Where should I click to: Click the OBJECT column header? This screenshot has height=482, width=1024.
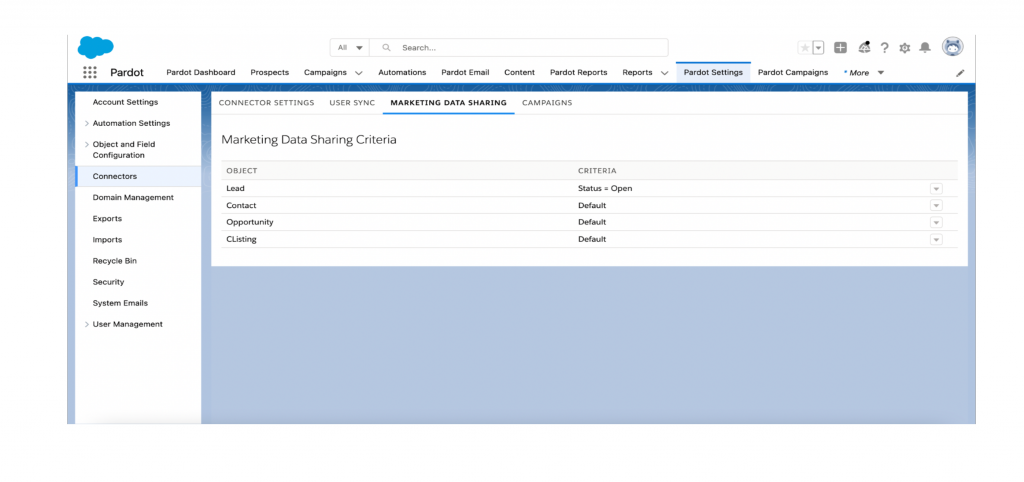tap(242, 170)
